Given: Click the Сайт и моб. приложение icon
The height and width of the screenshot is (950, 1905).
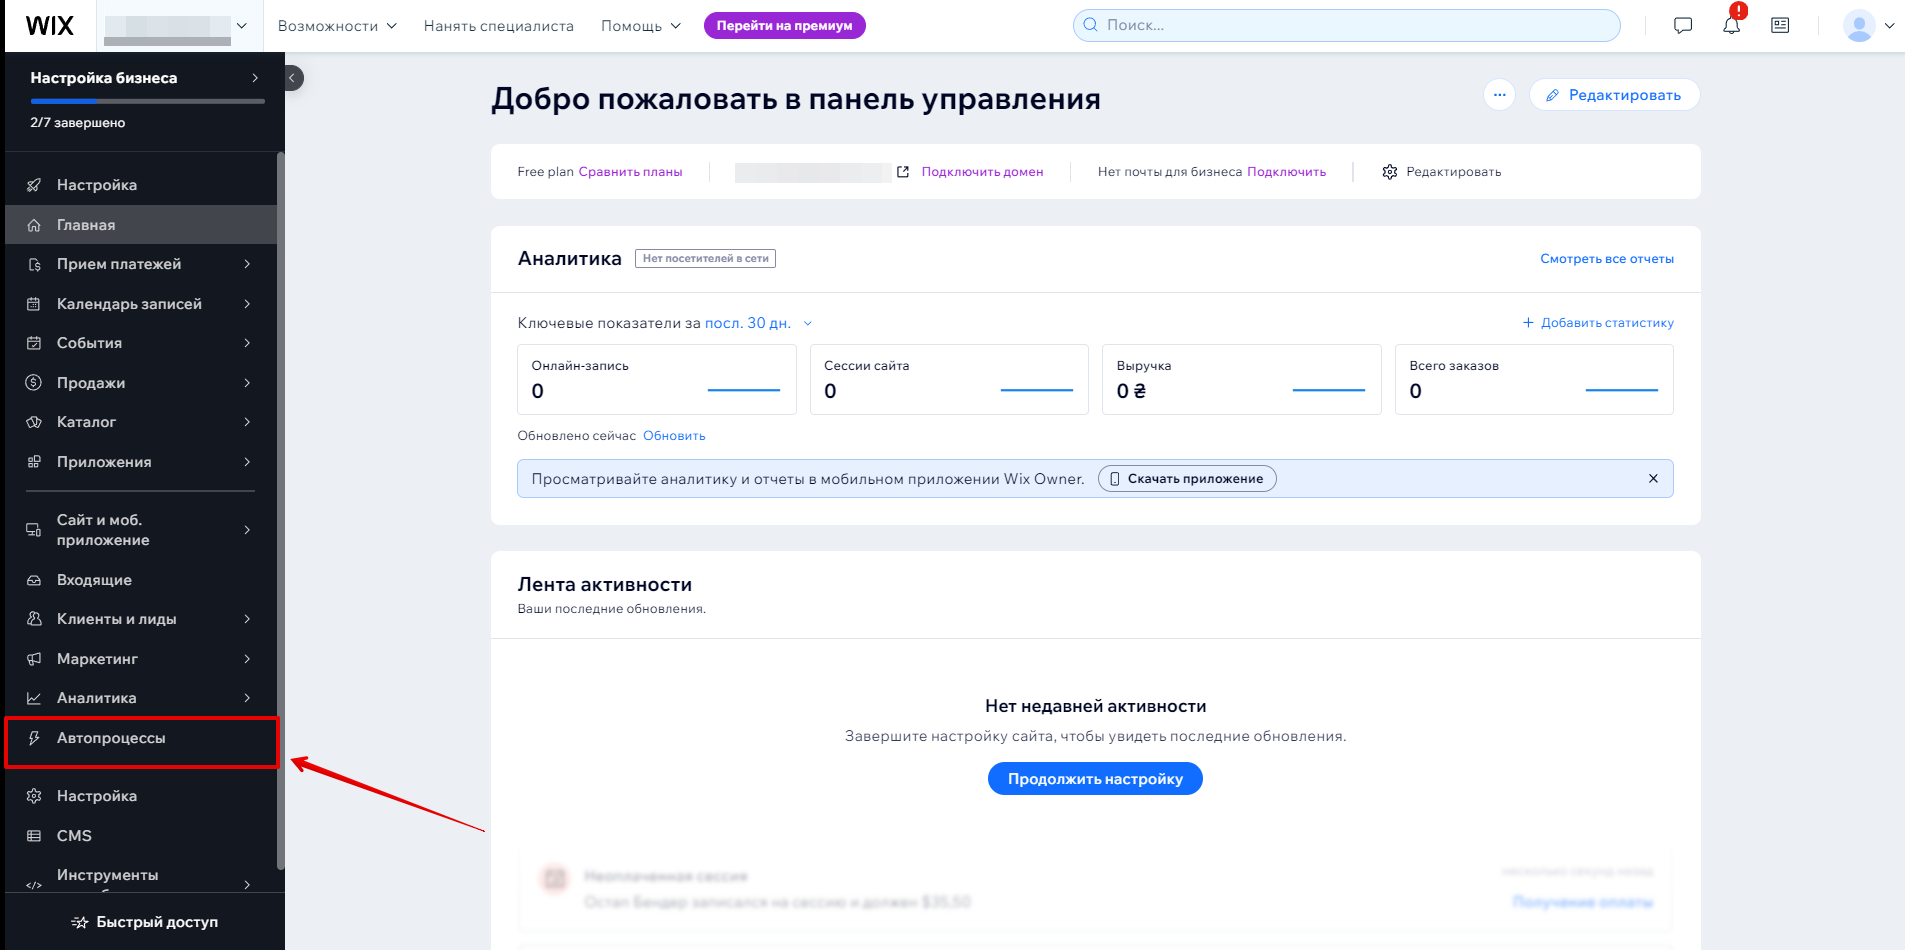Looking at the screenshot, I should pyautogui.click(x=34, y=530).
